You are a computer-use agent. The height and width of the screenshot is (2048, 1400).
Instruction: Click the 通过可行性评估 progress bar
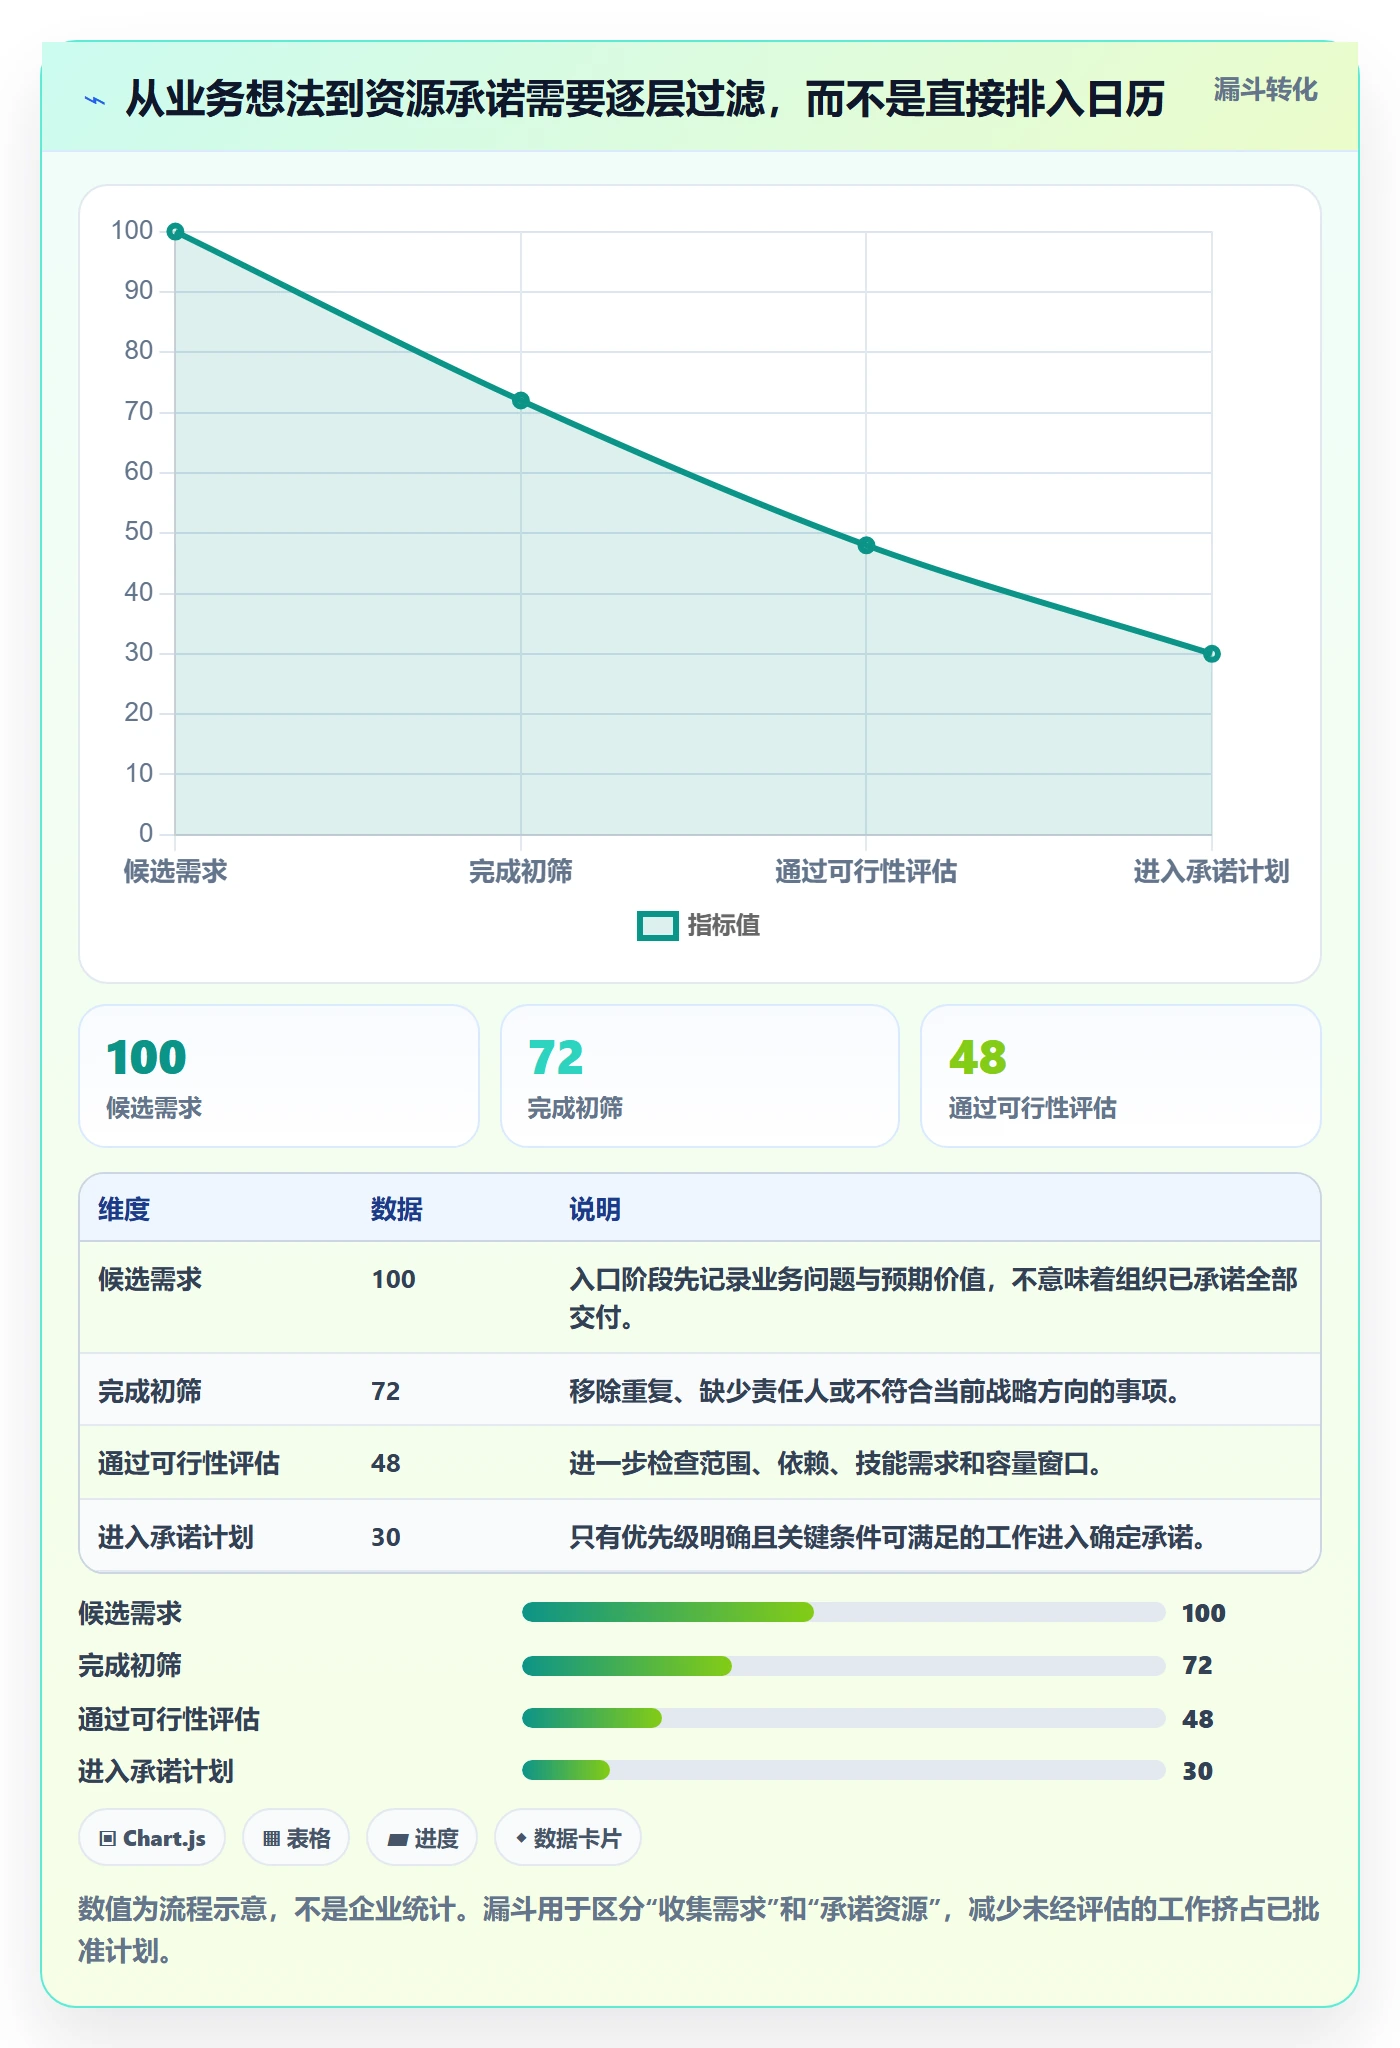pos(844,1718)
